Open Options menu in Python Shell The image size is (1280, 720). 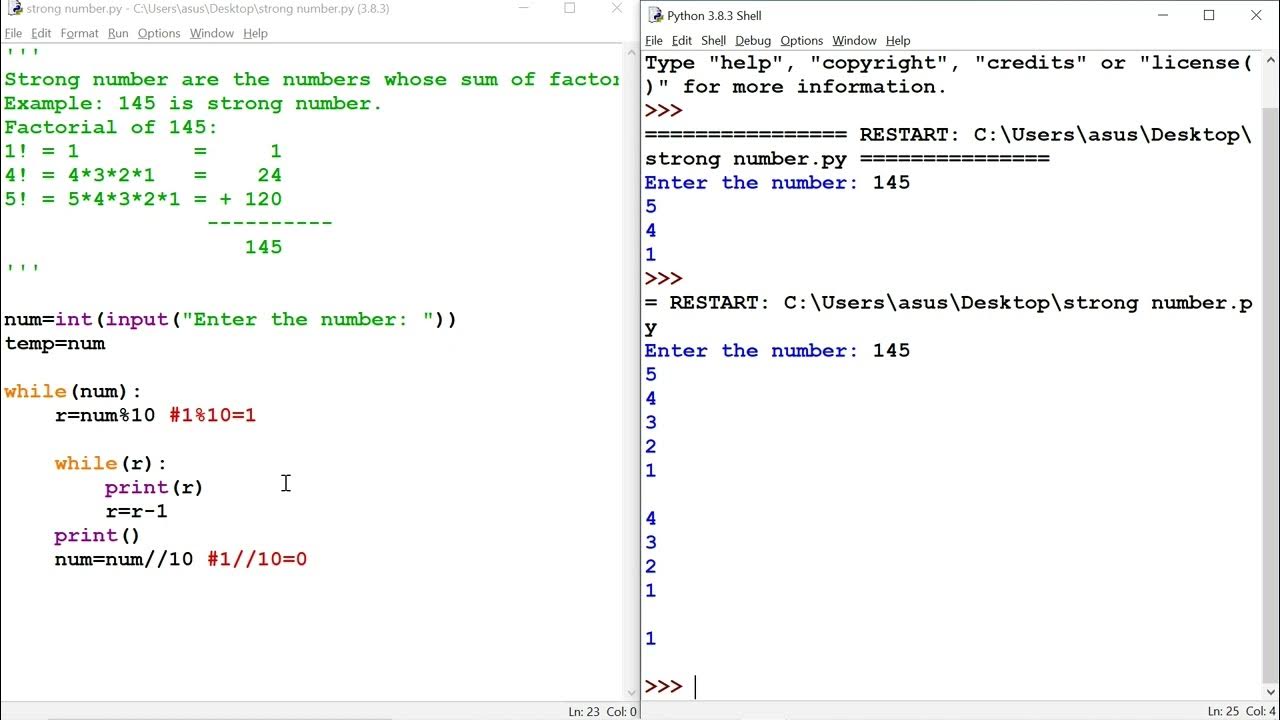coord(802,41)
